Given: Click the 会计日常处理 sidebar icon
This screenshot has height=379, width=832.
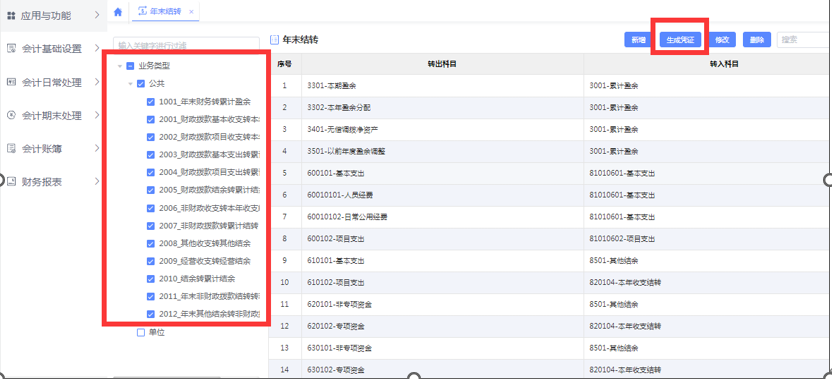Looking at the screenshot, I should point(11,82).
